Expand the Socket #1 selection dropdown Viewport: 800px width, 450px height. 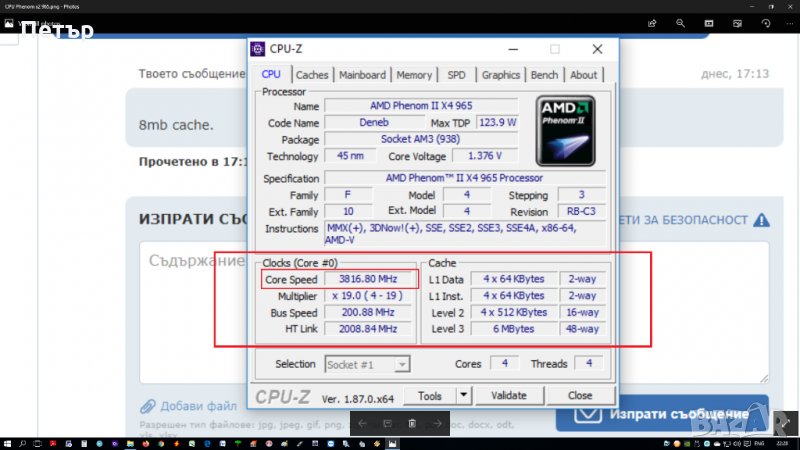(402, 365)
